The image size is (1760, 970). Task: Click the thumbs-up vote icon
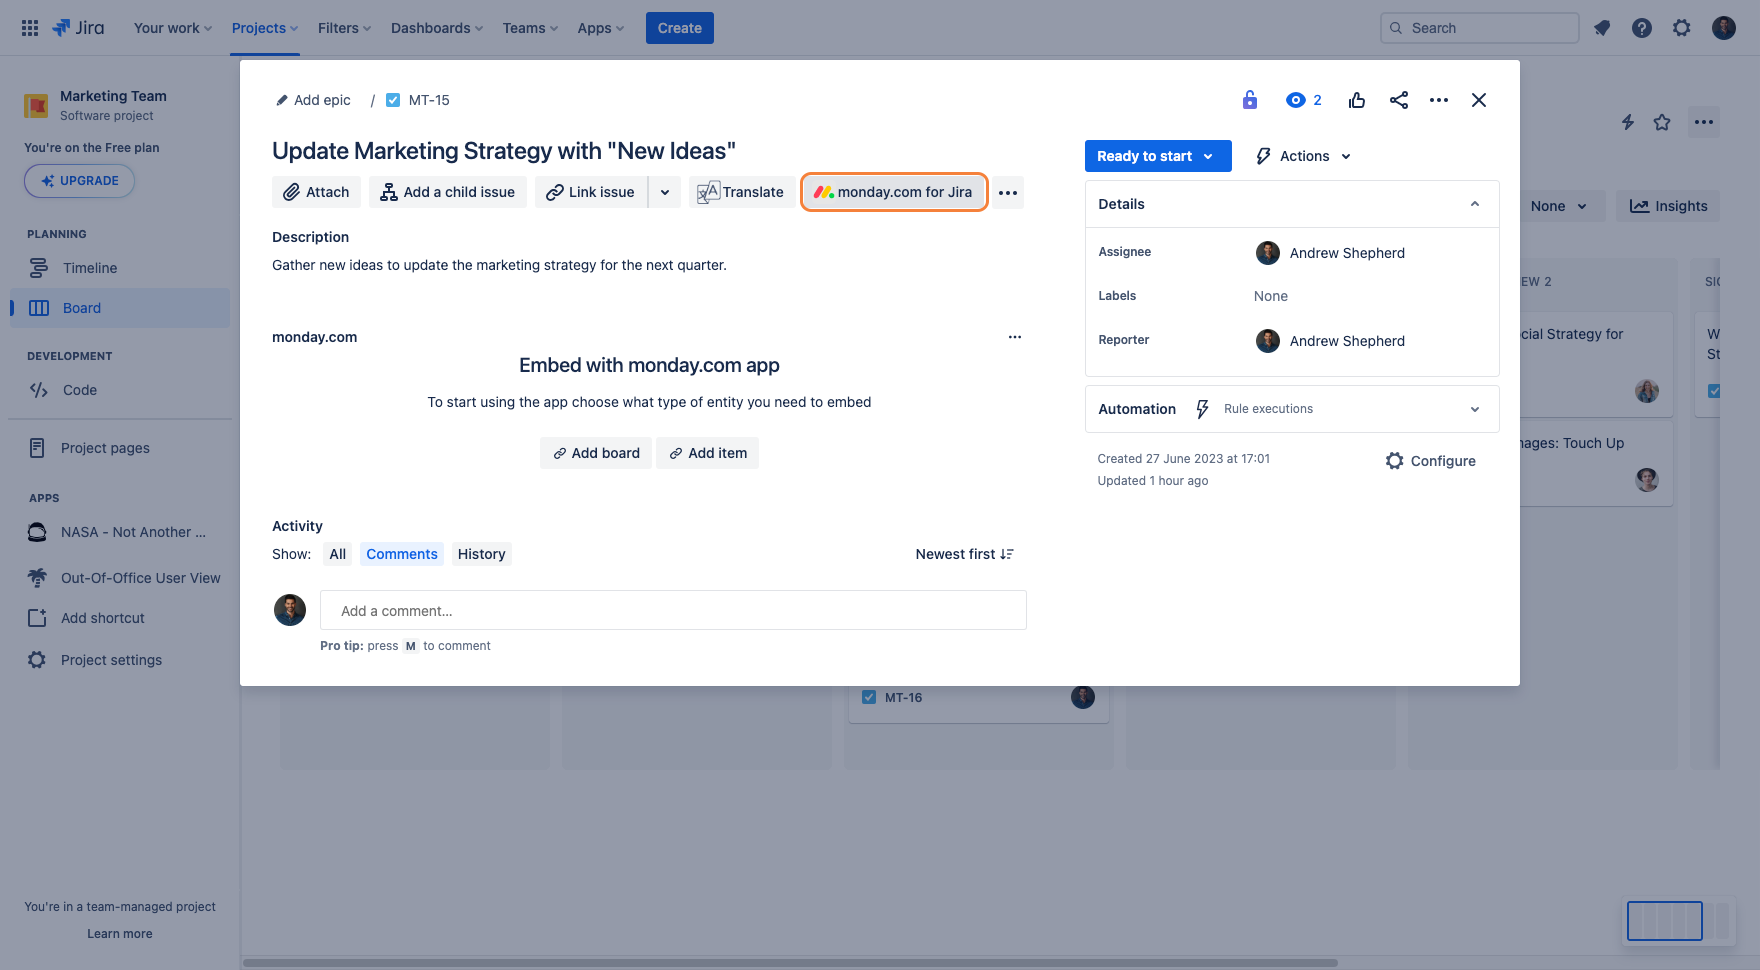click(1357, 100)
